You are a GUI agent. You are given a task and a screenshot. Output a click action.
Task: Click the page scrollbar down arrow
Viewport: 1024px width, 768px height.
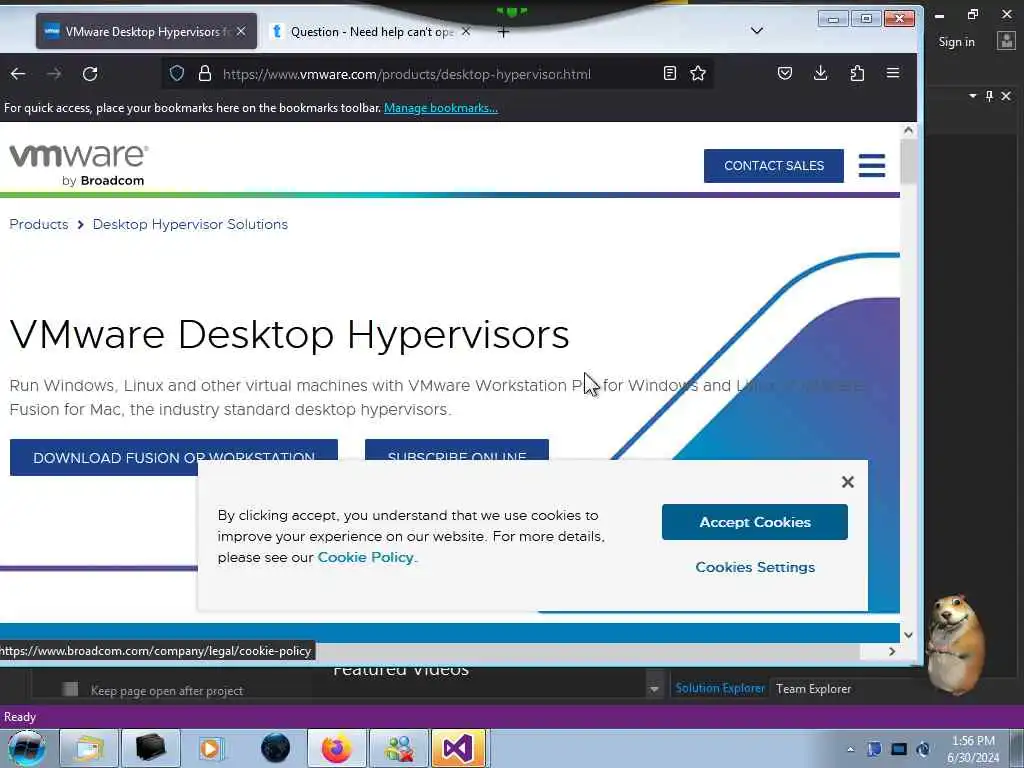pos(908,635)
